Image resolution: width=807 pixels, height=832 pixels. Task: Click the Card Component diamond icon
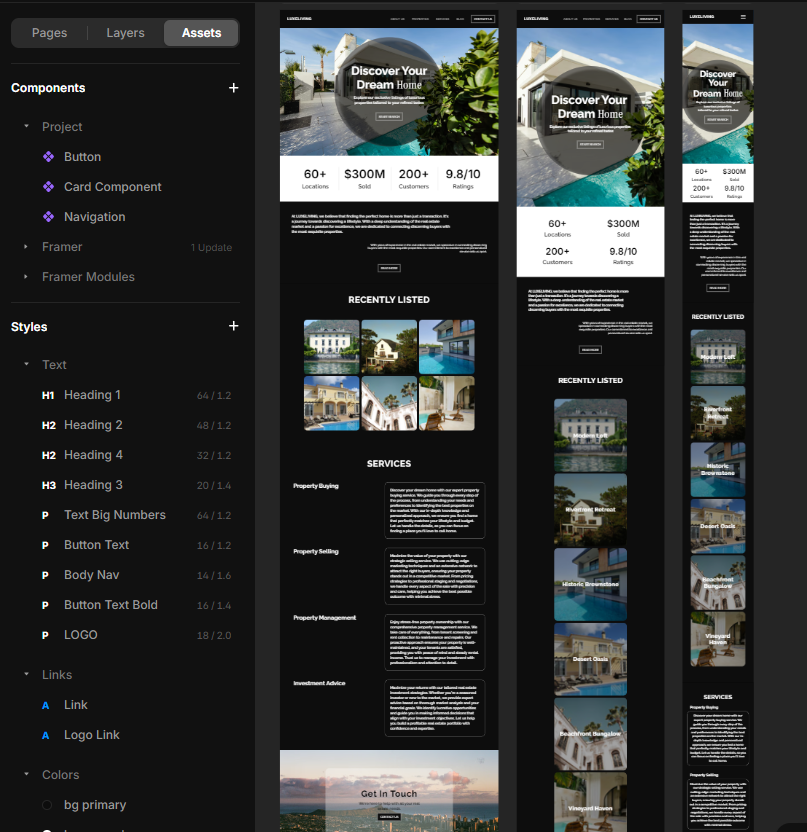pyautogui.click(x=48, y=187)
